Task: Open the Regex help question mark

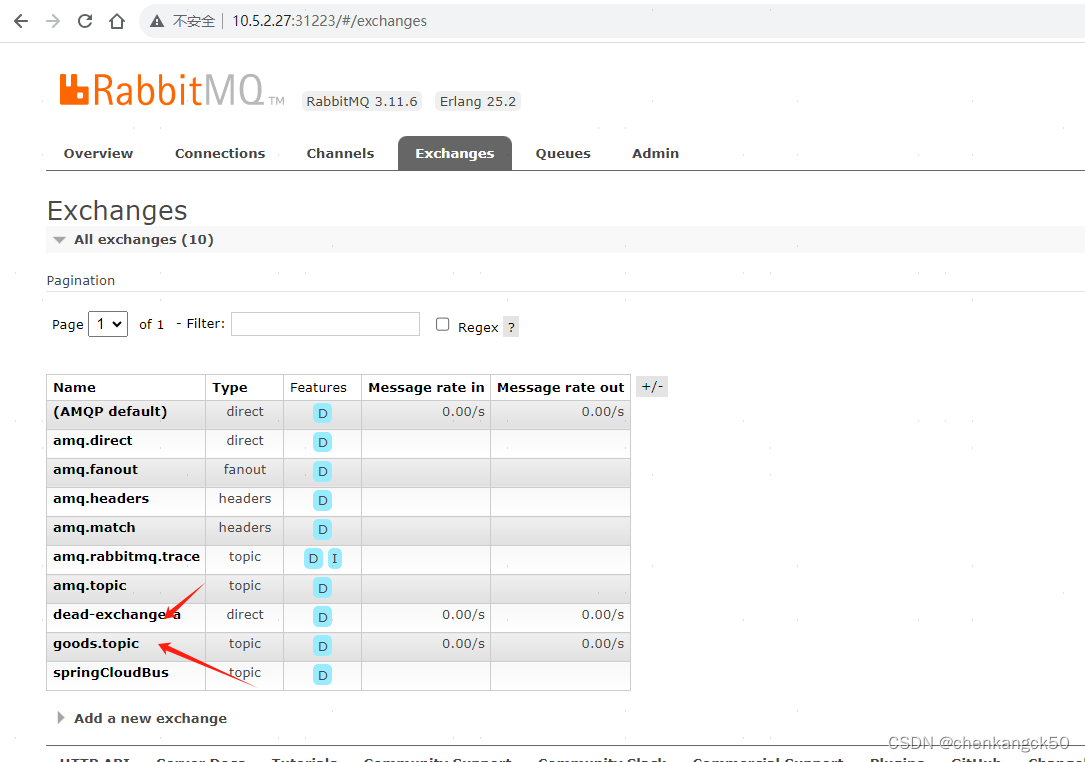Action: pyautogui.click(x=511, y=327)
